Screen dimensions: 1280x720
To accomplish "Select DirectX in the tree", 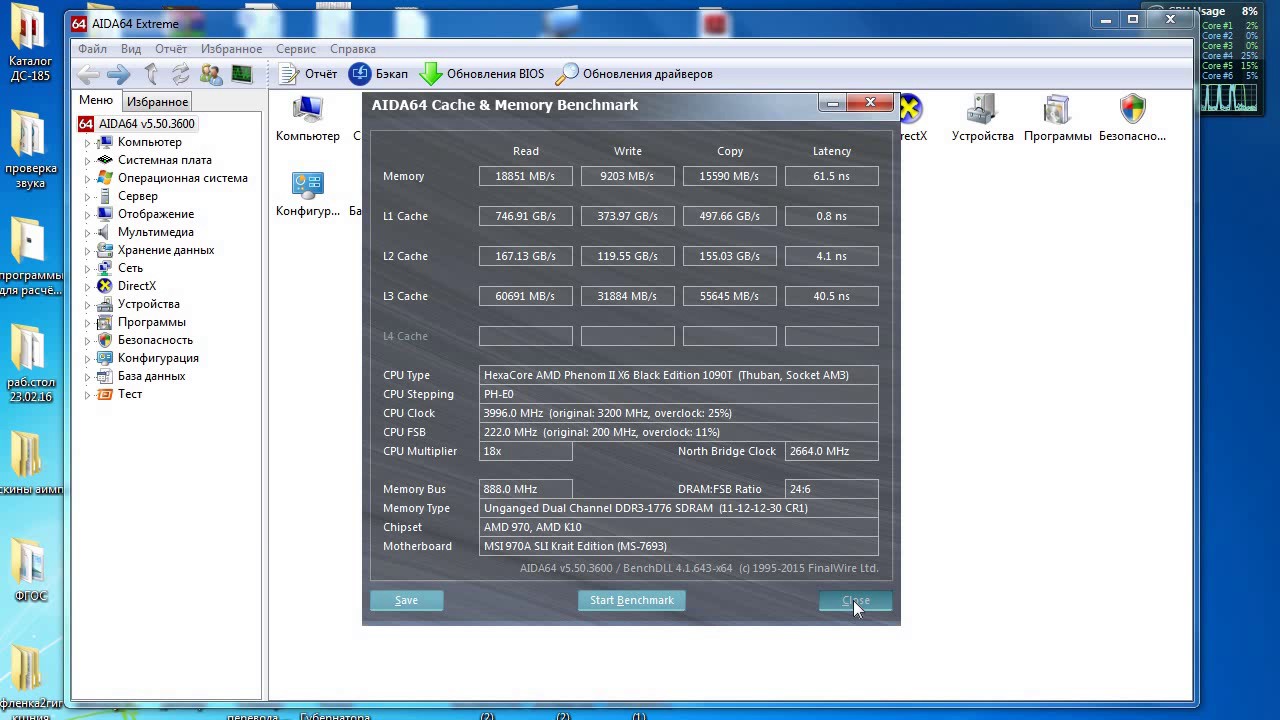I will 136,286.
